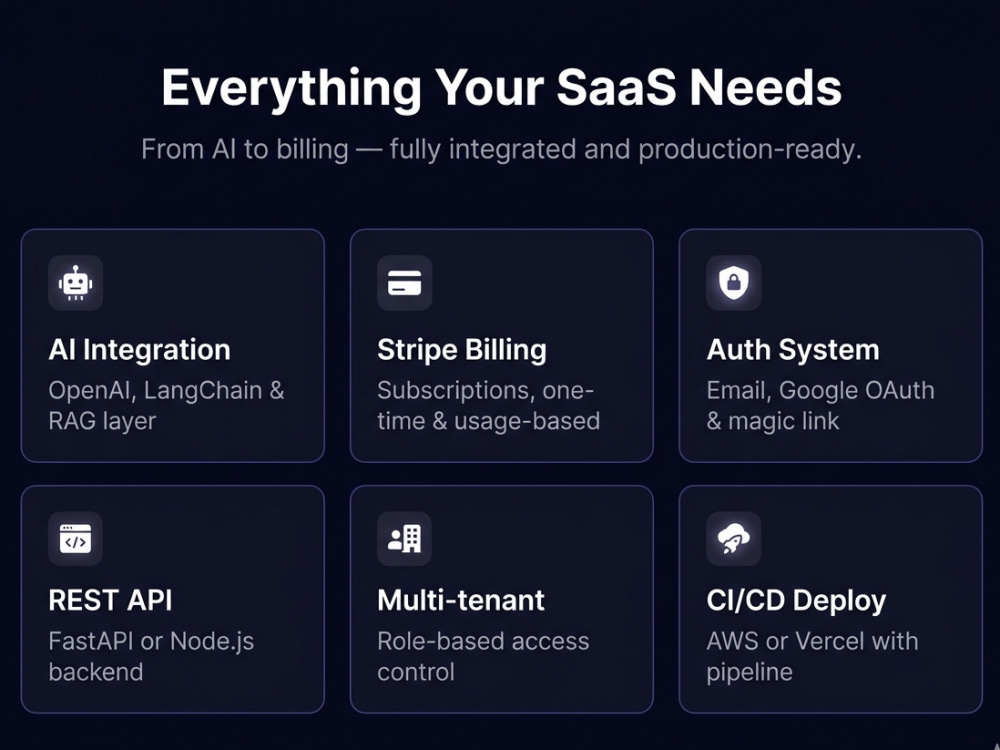Select the Auth System card title
The height and width of the screenshot is (750, 1000).
tap(793, 350)
